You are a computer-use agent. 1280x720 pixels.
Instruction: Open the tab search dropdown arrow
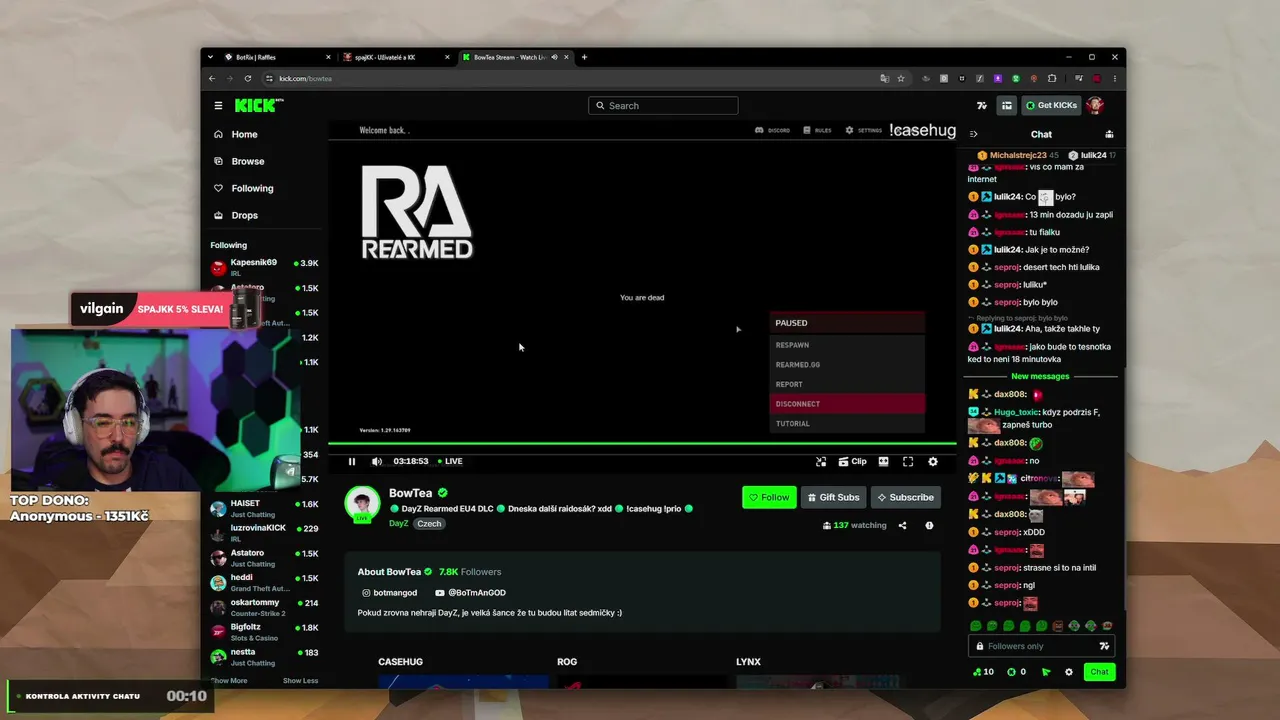tap(212, 57)
